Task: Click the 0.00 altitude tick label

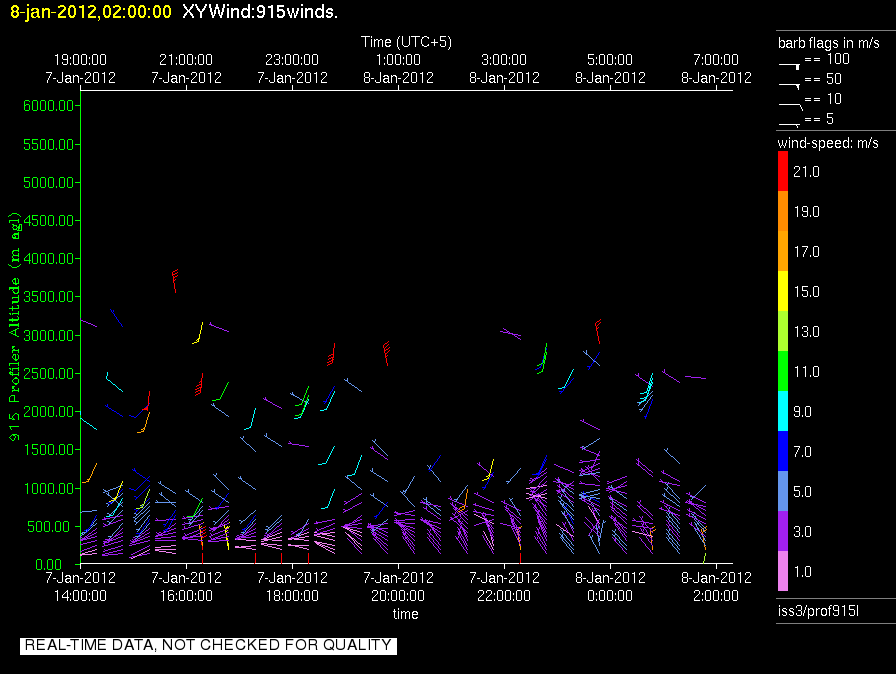Action: click(x=49, y=565)
